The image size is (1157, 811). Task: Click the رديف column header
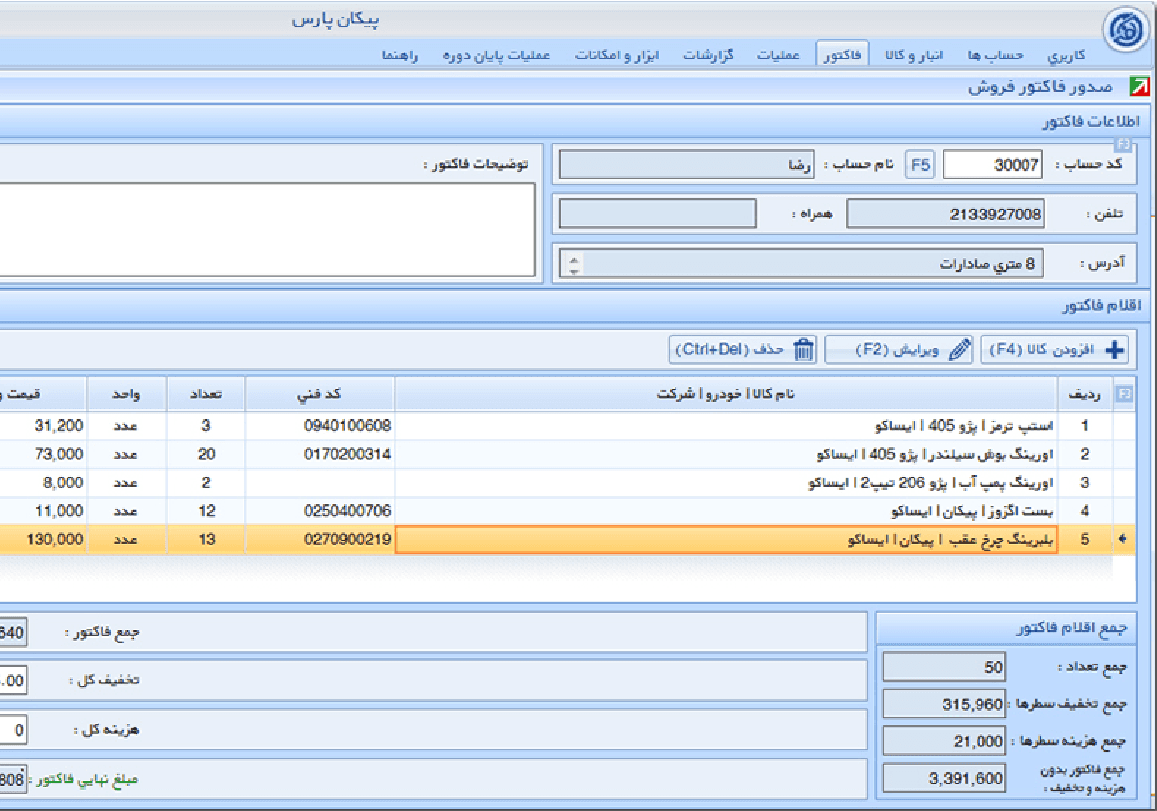pyautogui.click(x=1085, y=394)
